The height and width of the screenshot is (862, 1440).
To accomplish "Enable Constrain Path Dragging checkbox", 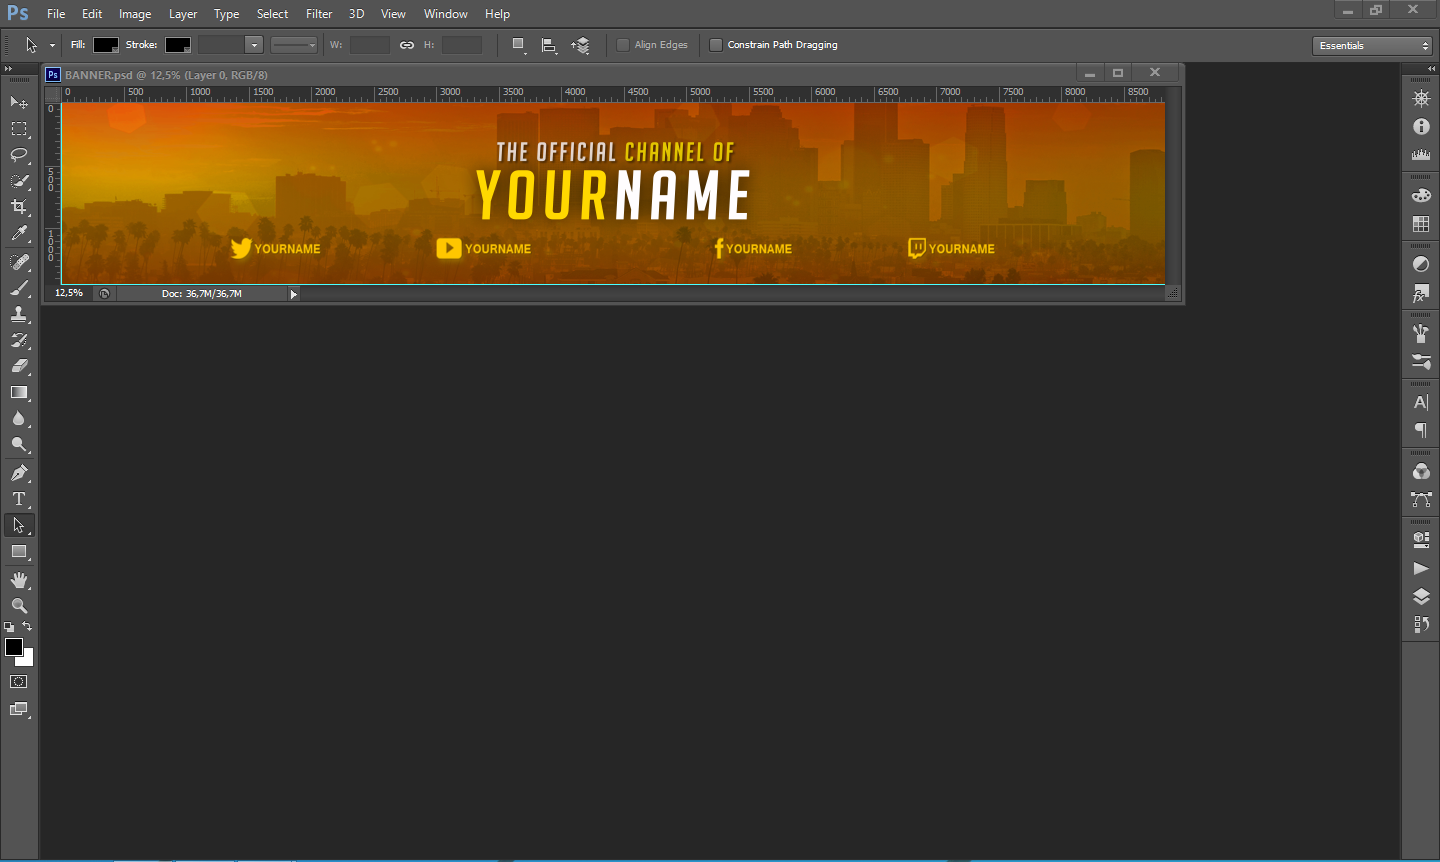I will (716, 45).
